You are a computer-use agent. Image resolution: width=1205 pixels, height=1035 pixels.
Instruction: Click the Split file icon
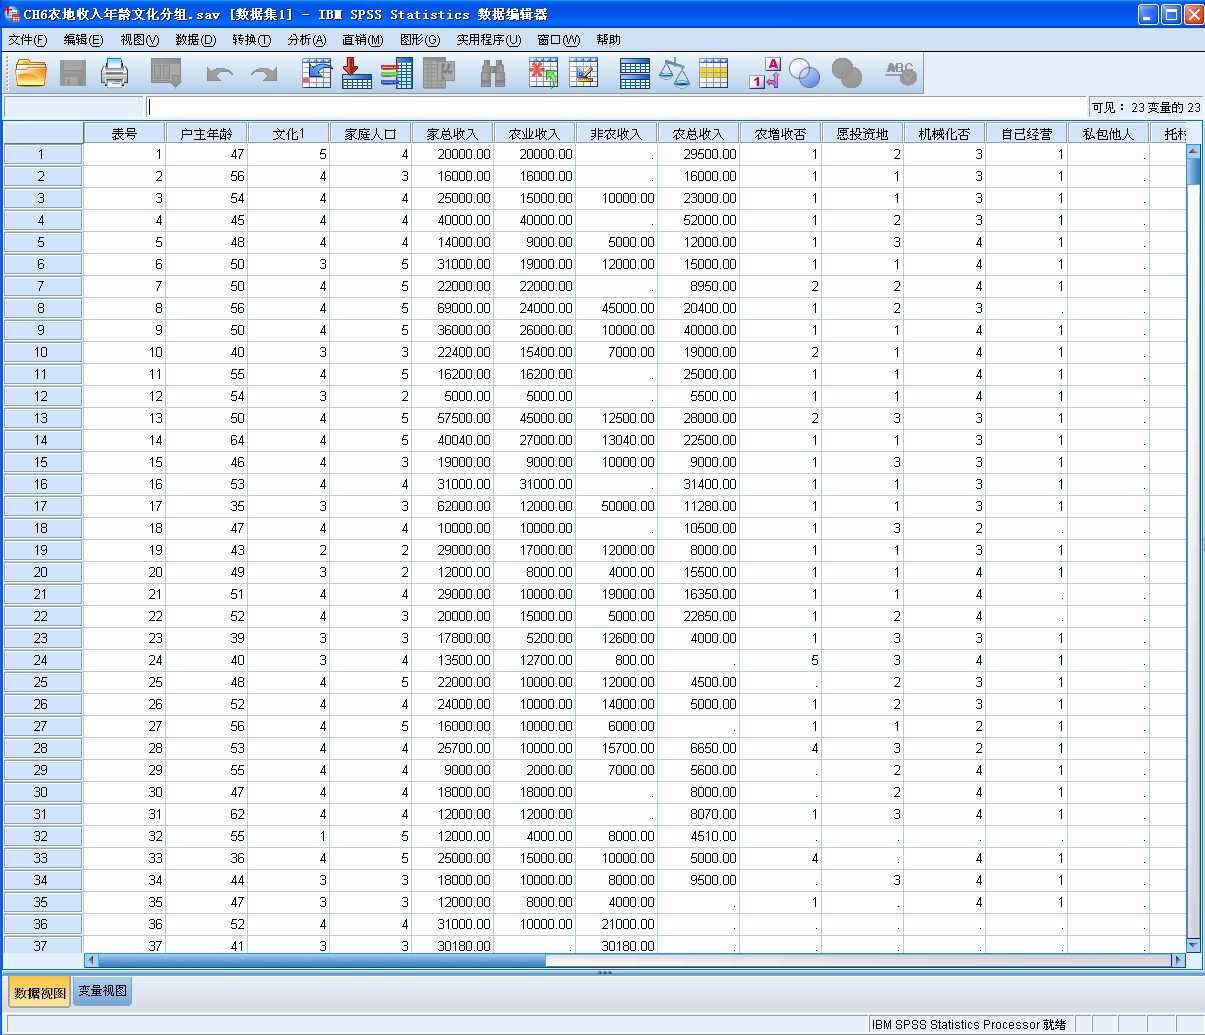(x=635, y=73)
